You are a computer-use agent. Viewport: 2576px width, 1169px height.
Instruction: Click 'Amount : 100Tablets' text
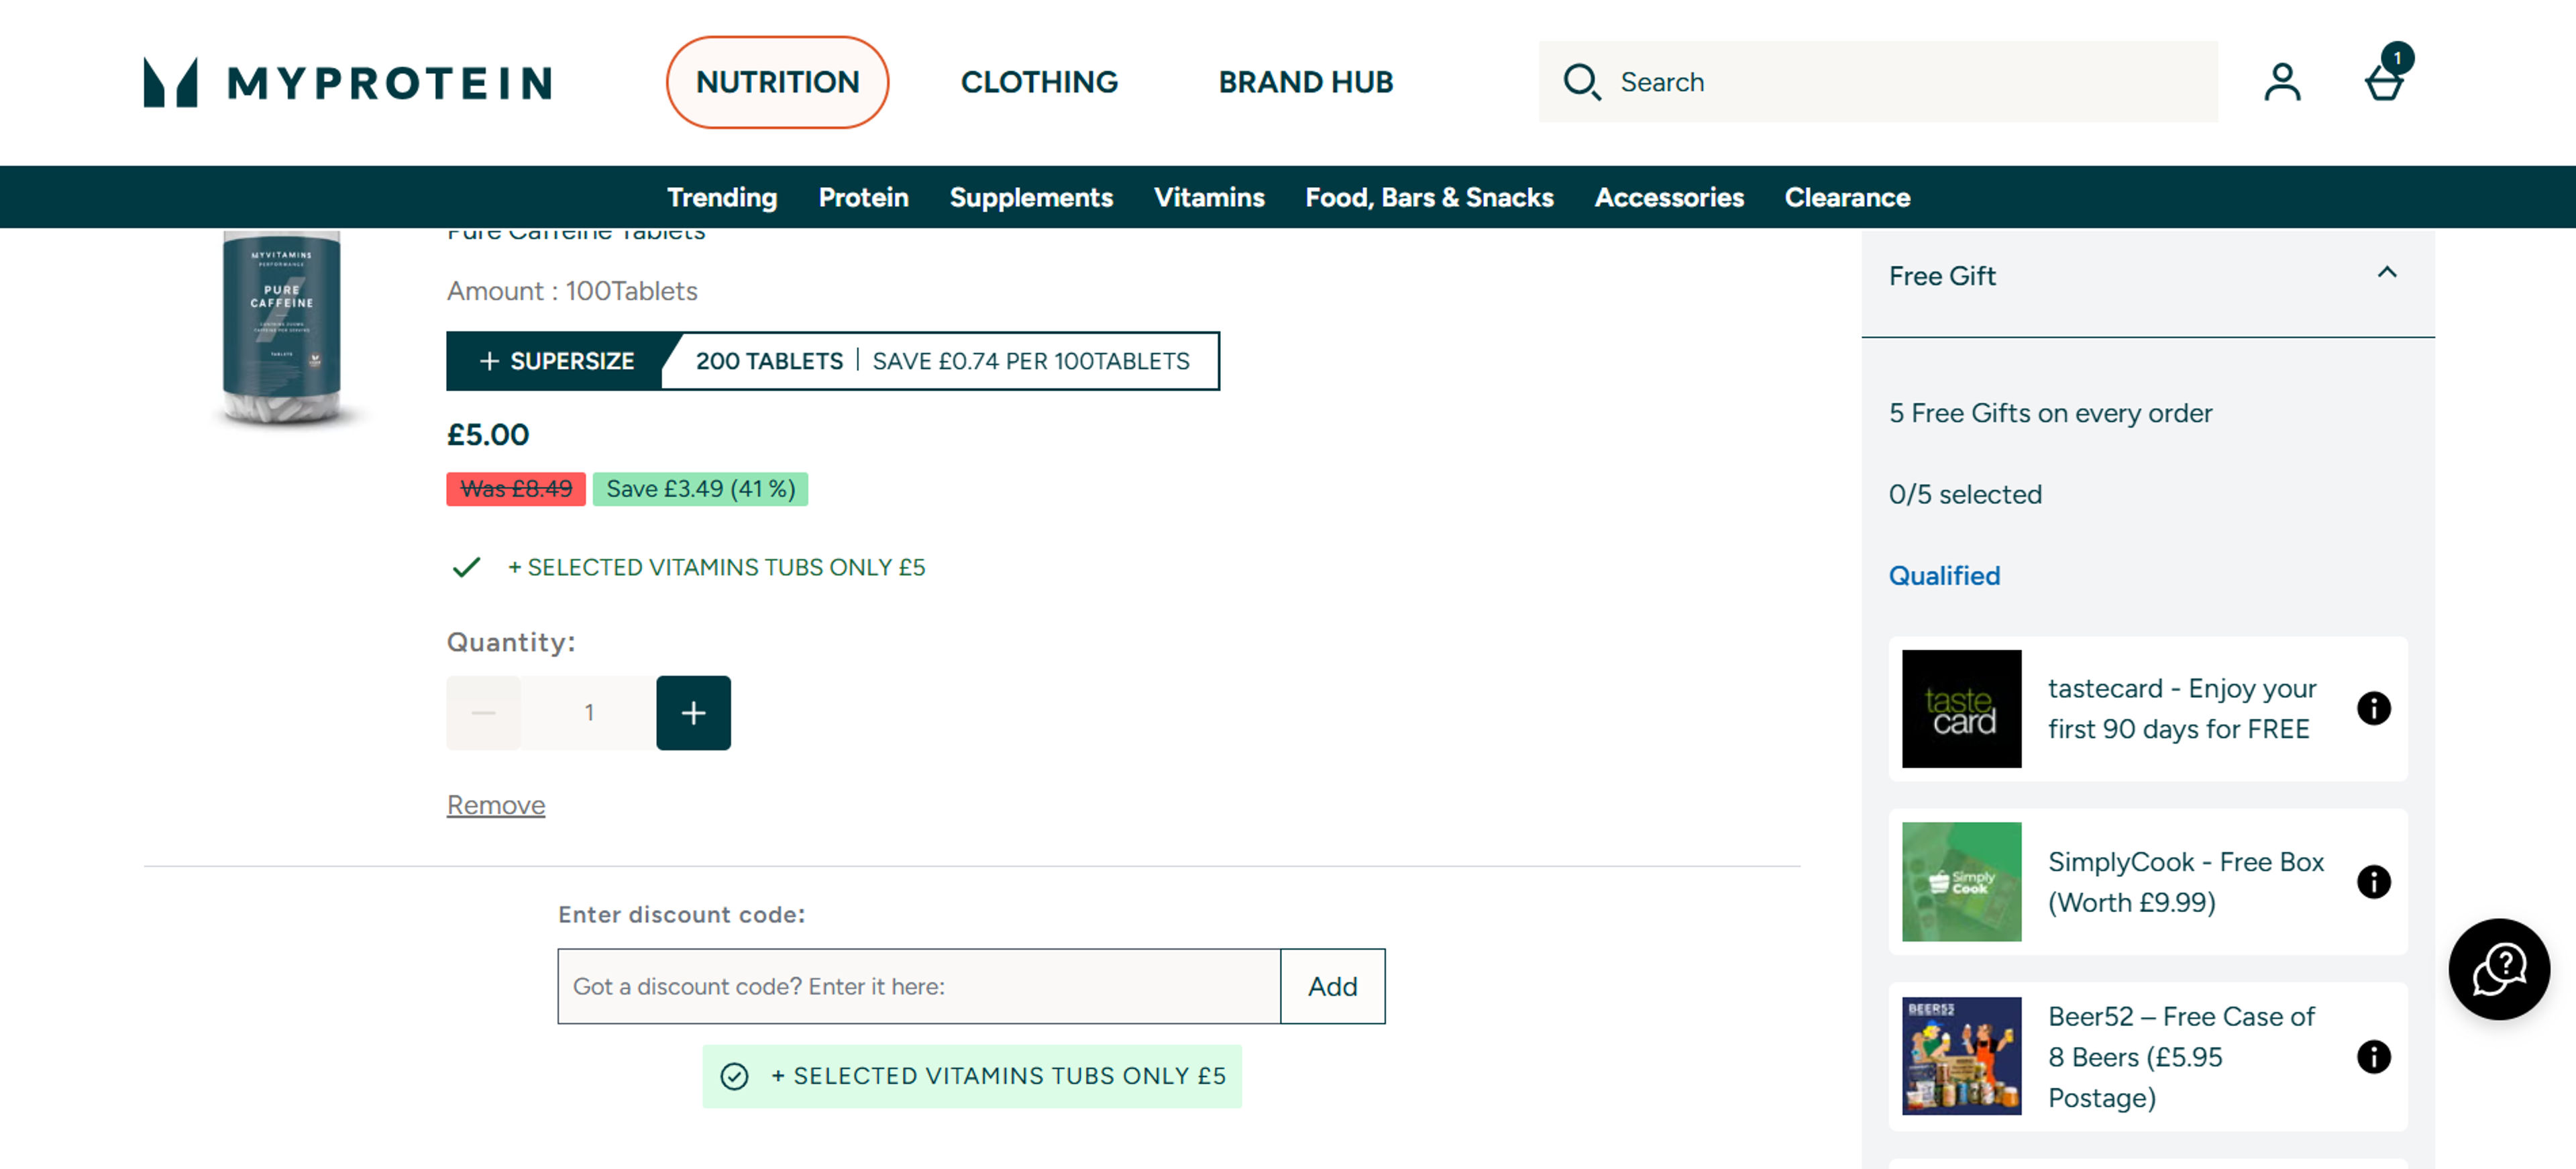572,291
